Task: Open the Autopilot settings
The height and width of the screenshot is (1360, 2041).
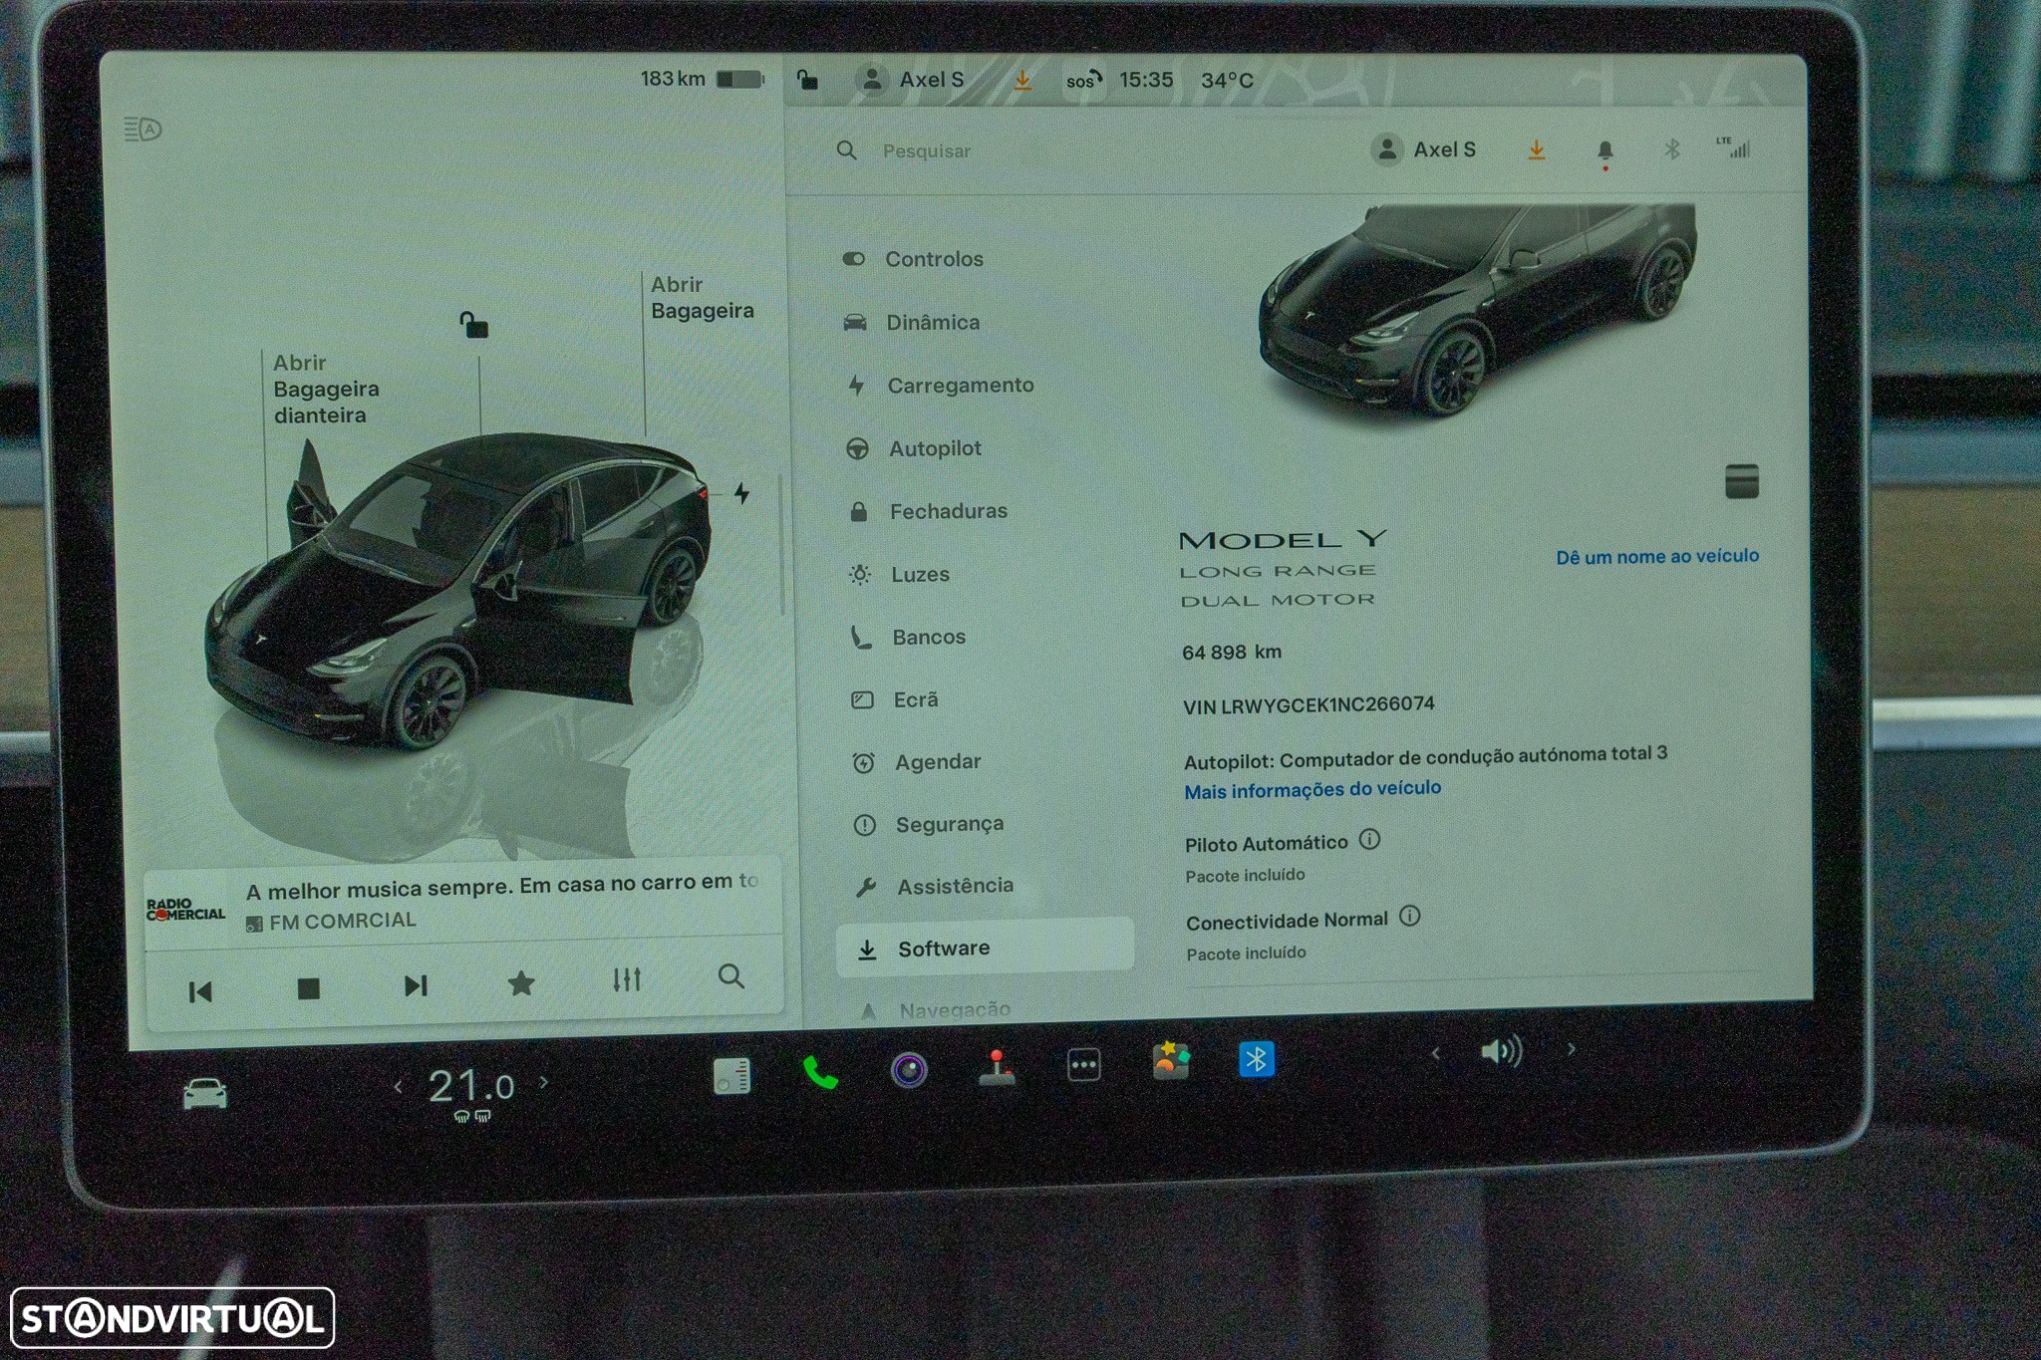Action: [914, 448]
